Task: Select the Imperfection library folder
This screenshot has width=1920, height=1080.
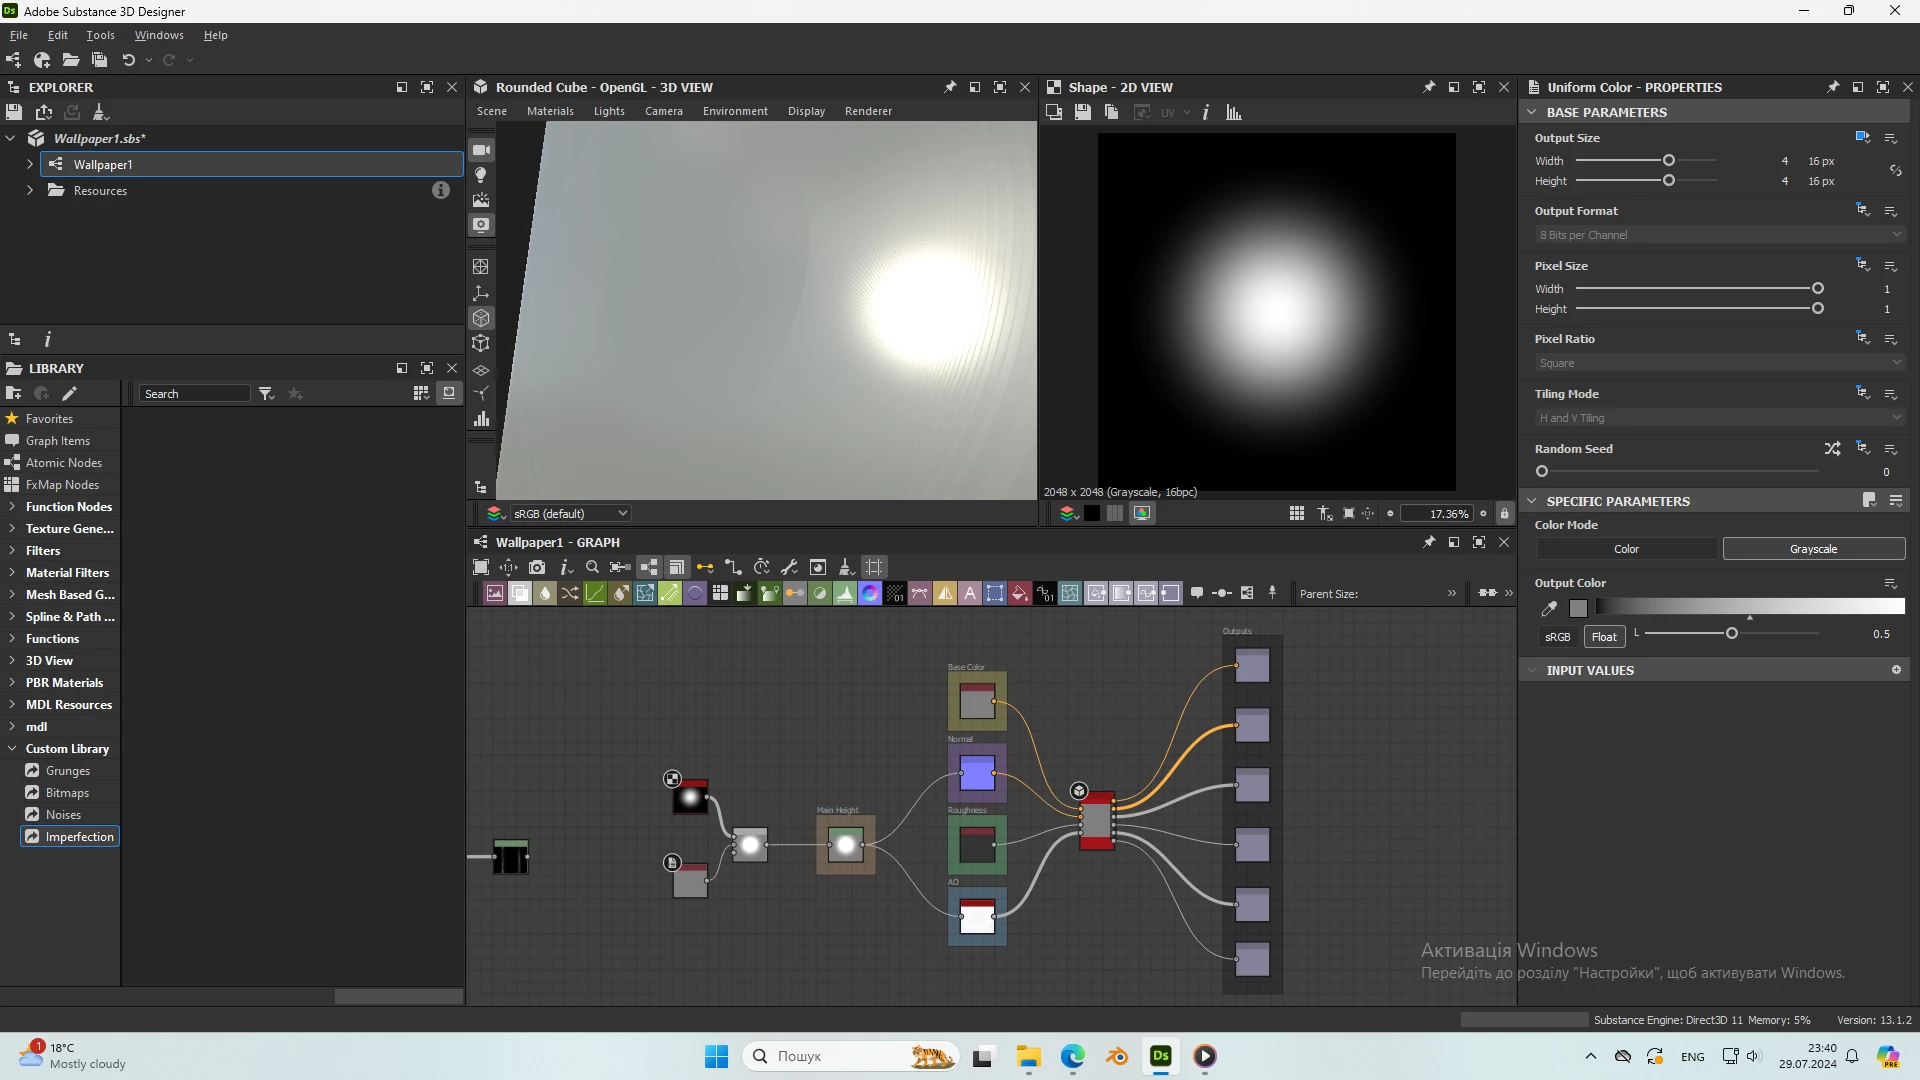Action: click(79, 837)
